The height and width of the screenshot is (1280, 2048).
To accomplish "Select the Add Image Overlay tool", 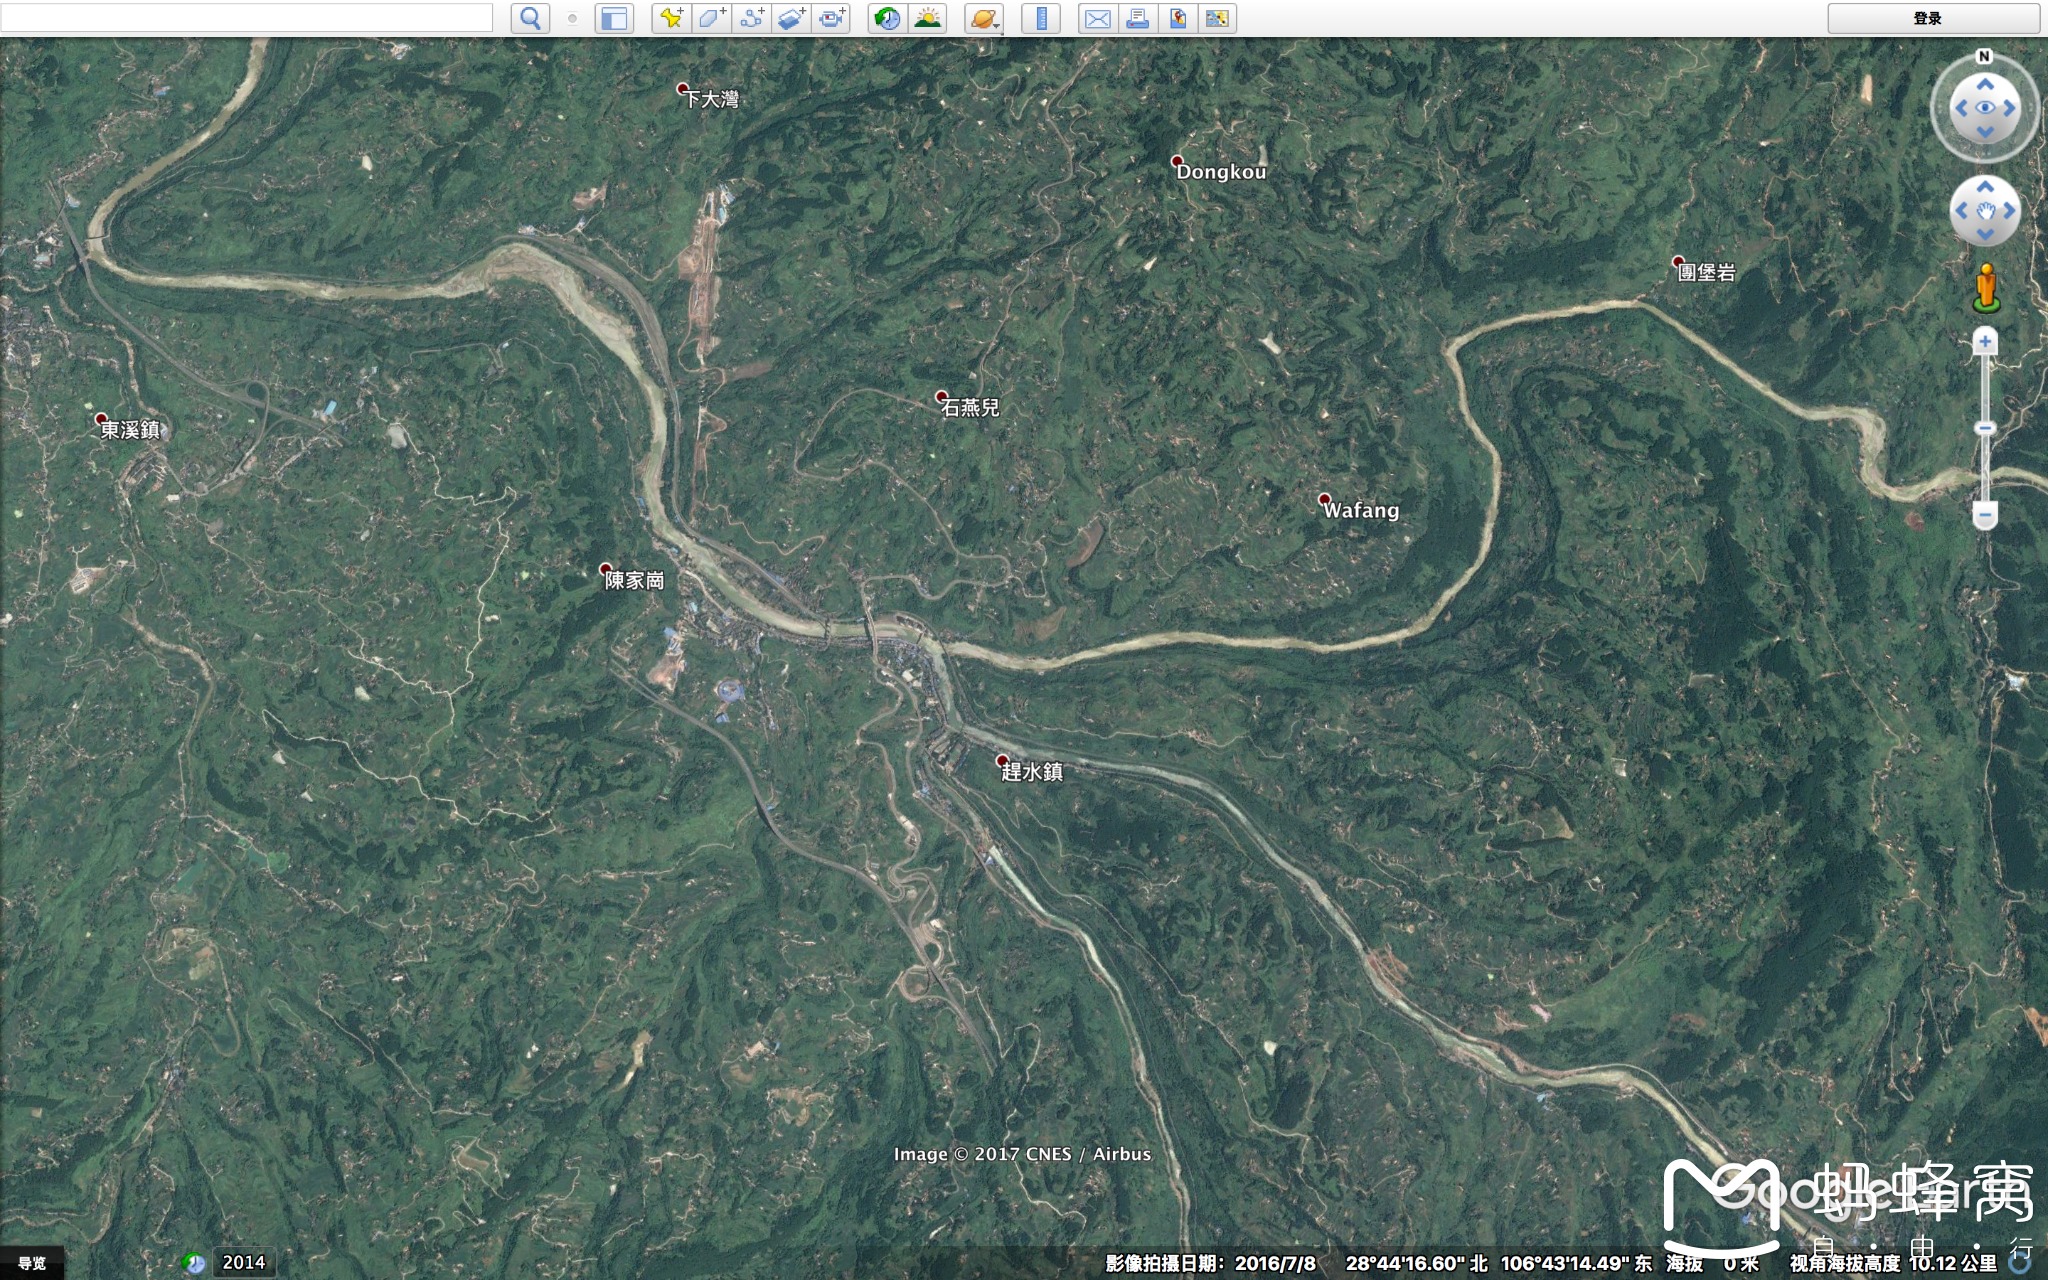I will tap(791, 18).
